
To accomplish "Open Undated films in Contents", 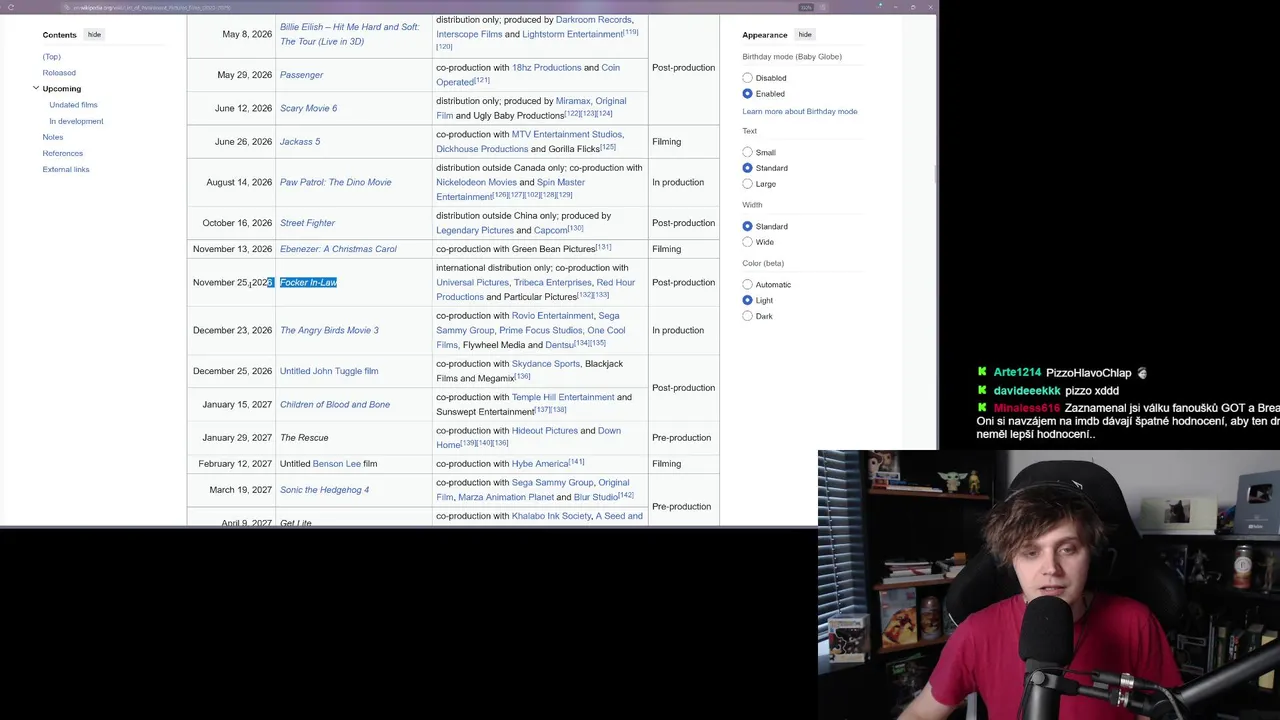I will coord(73,104).
